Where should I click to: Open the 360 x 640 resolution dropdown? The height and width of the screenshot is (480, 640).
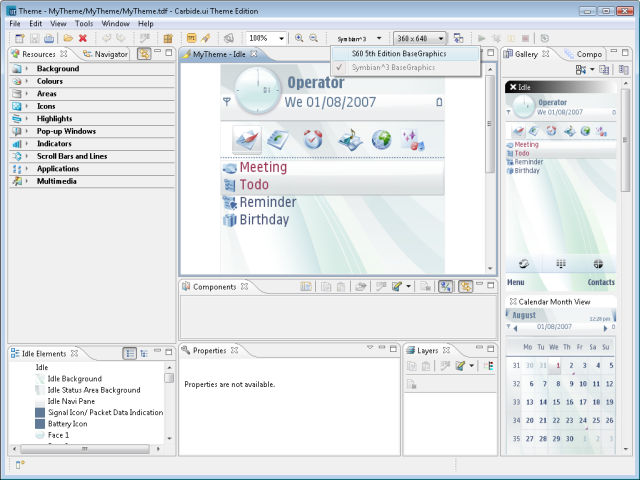click(x=441, y=38)
